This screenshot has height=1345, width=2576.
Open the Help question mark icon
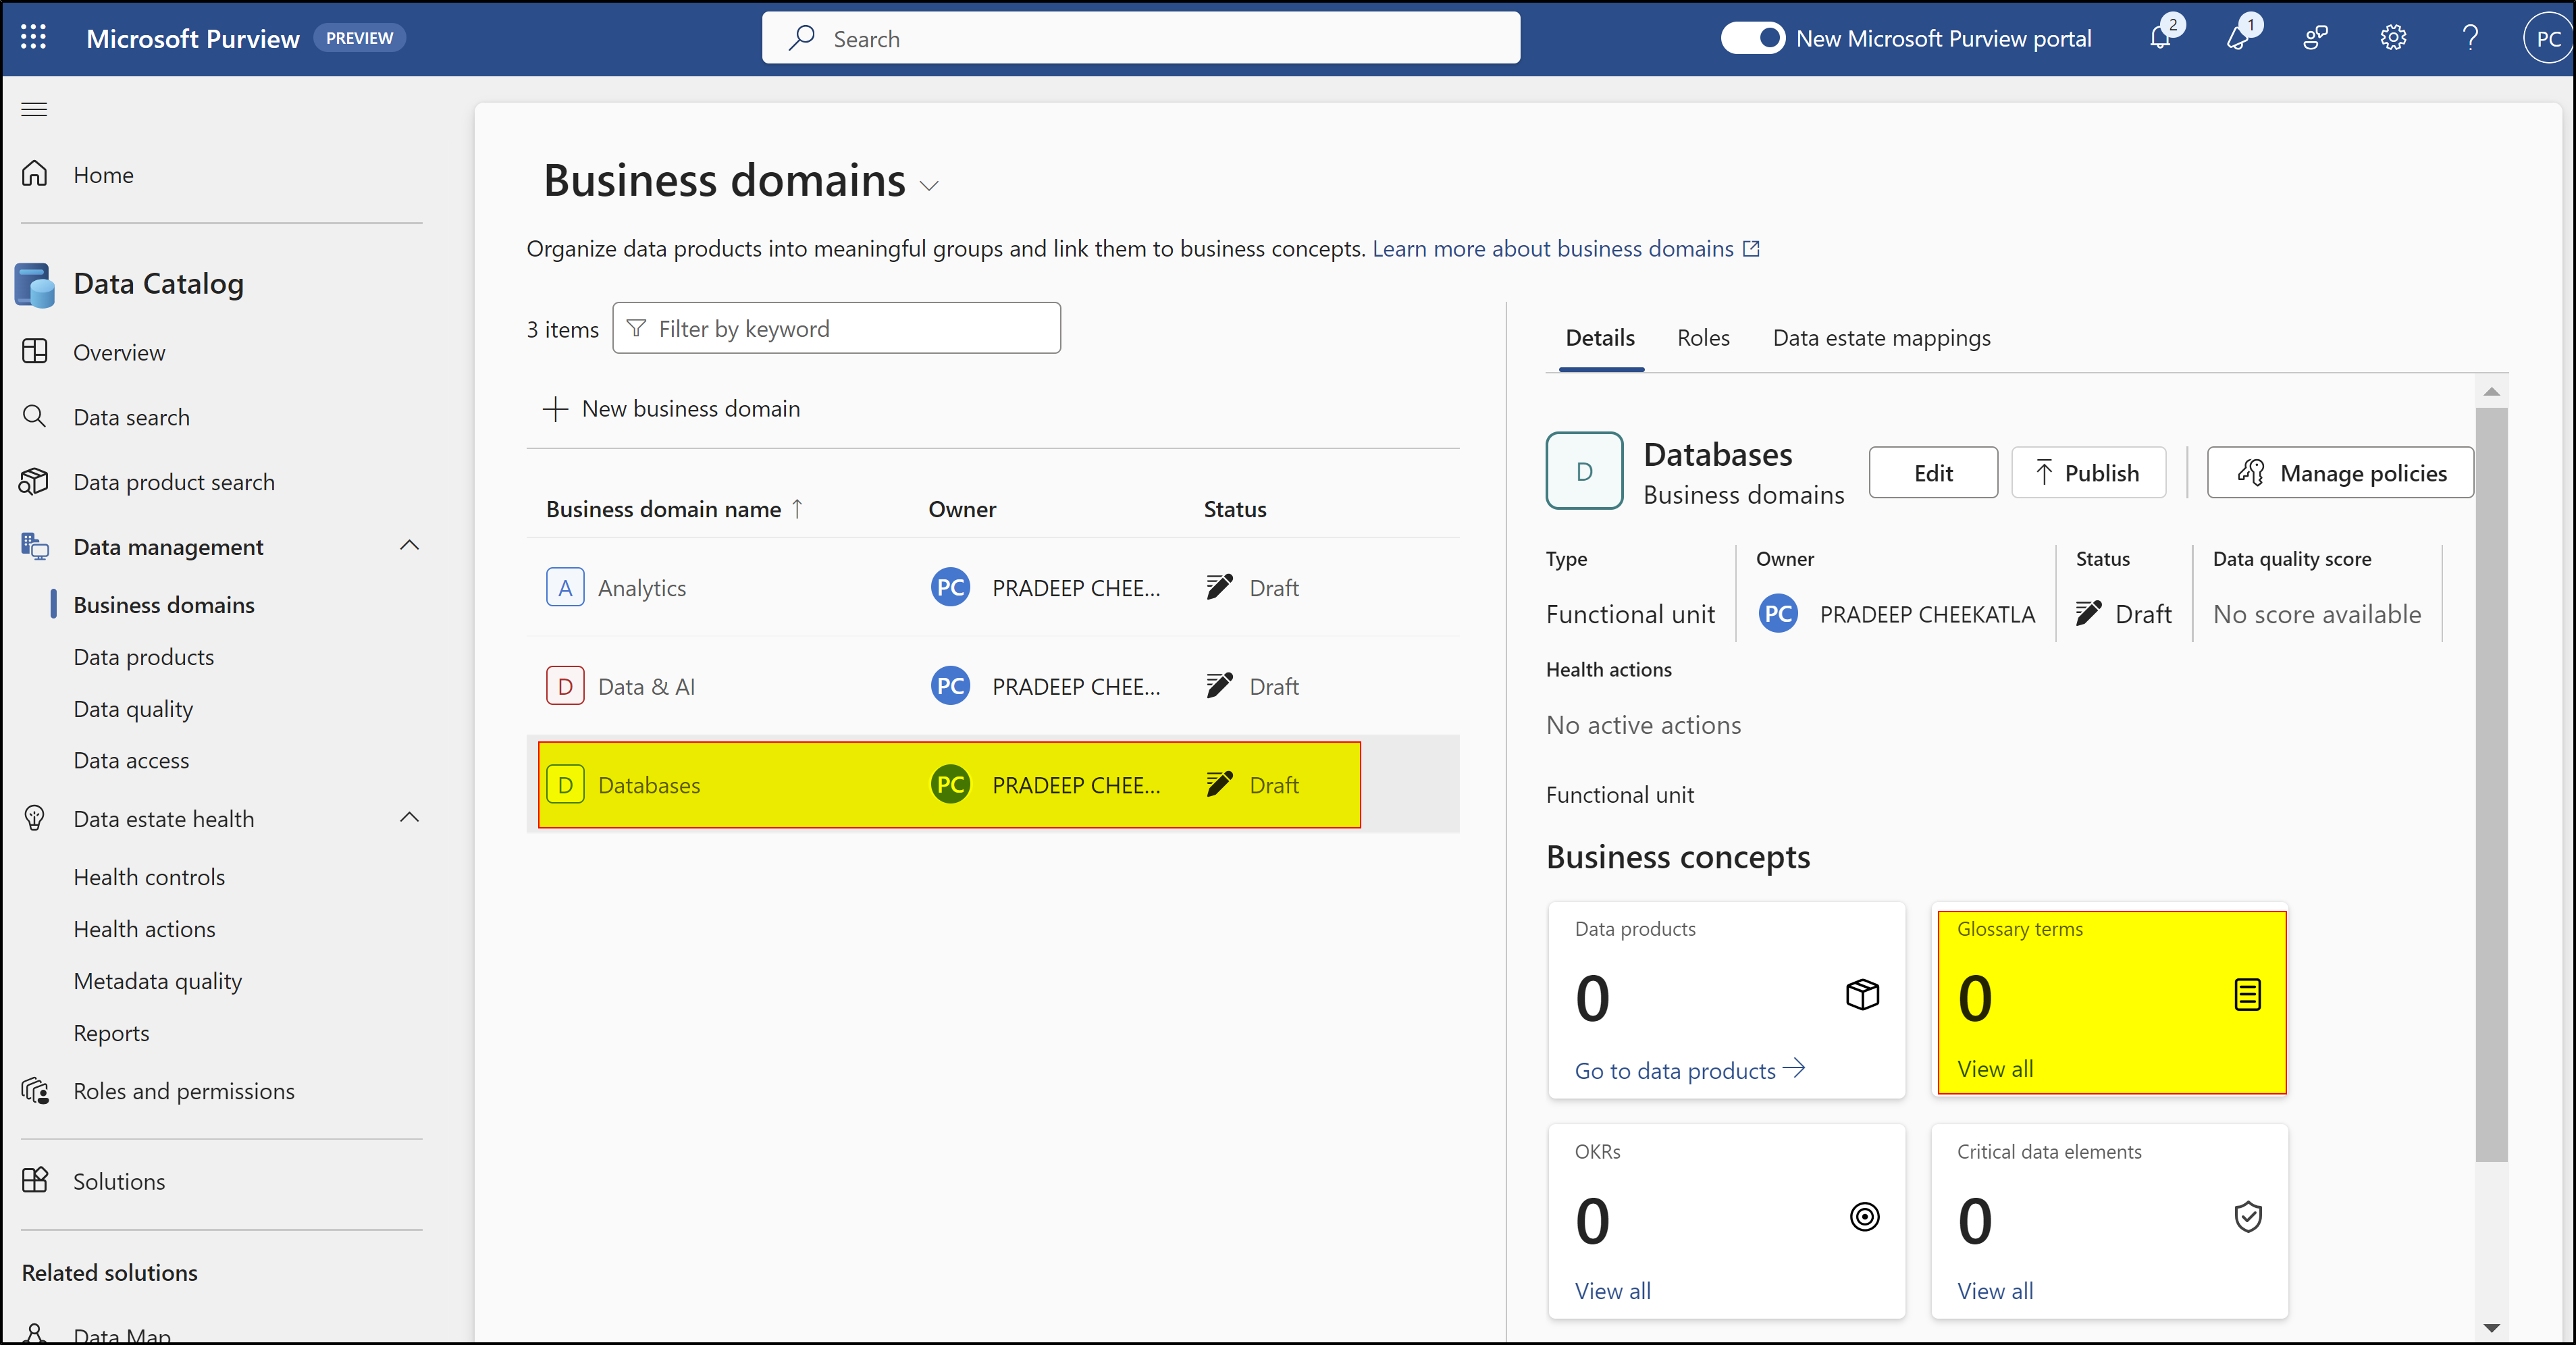[2470, 38]
